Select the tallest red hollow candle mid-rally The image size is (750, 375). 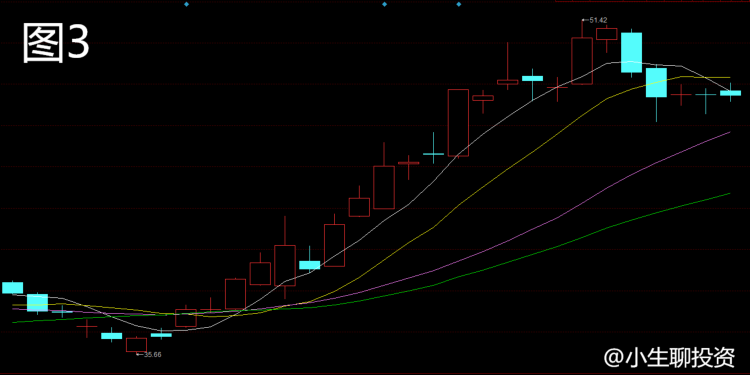(458, 122)
